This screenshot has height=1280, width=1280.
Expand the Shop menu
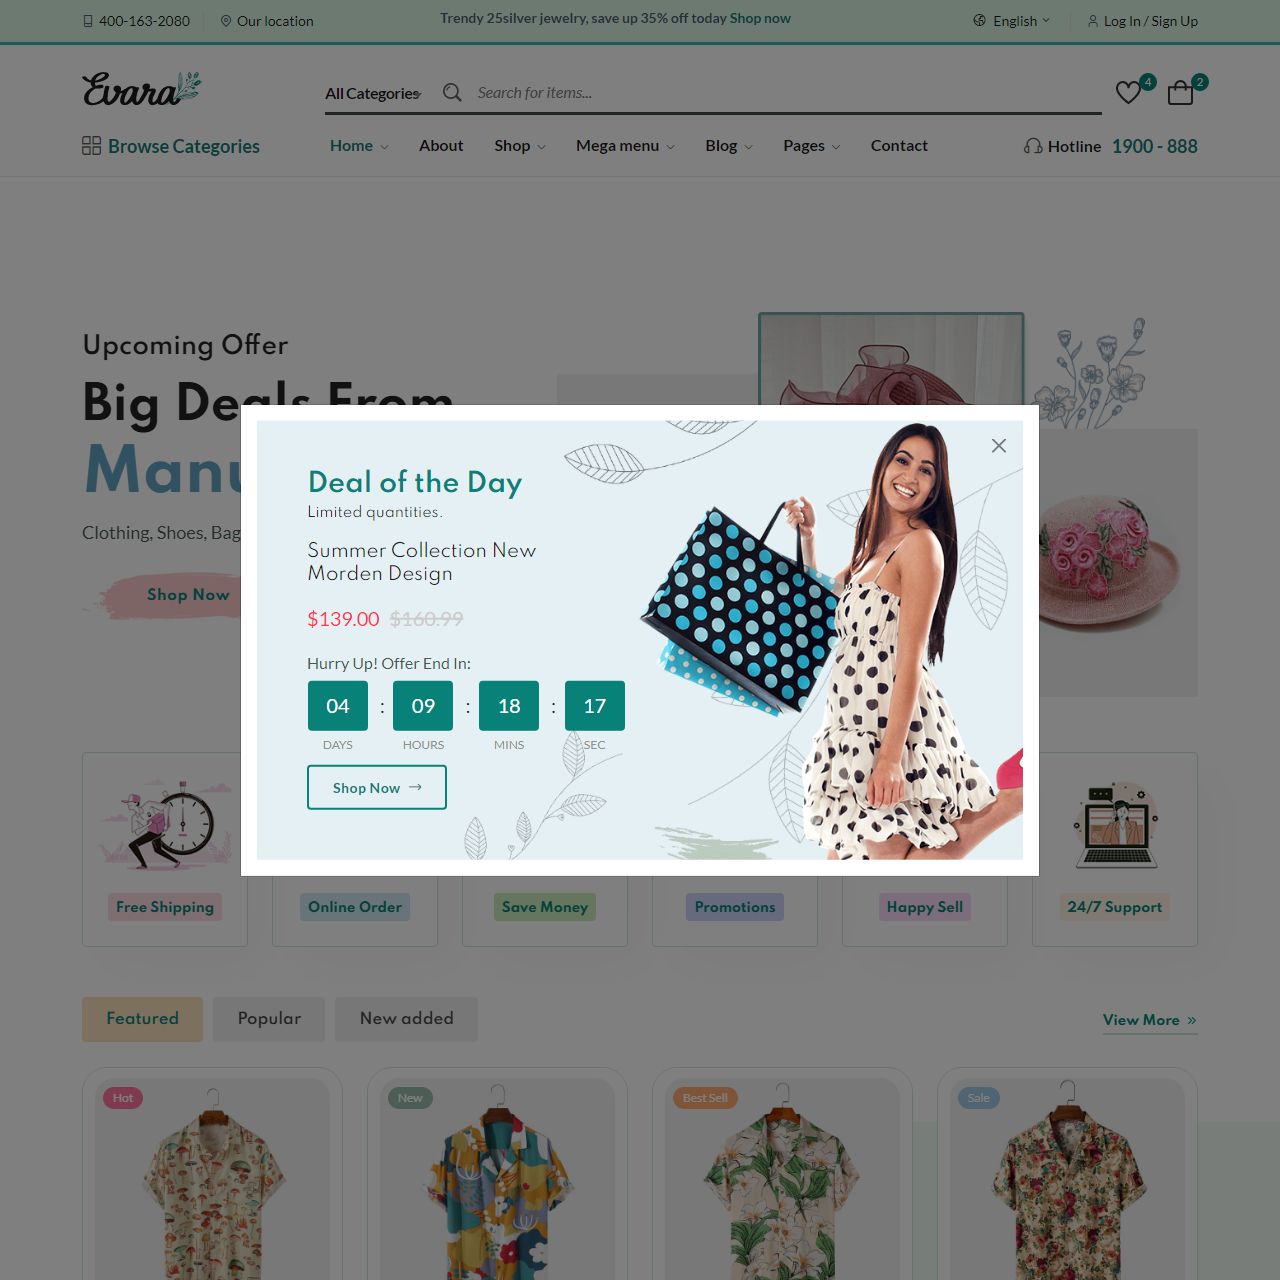(520, 146)
